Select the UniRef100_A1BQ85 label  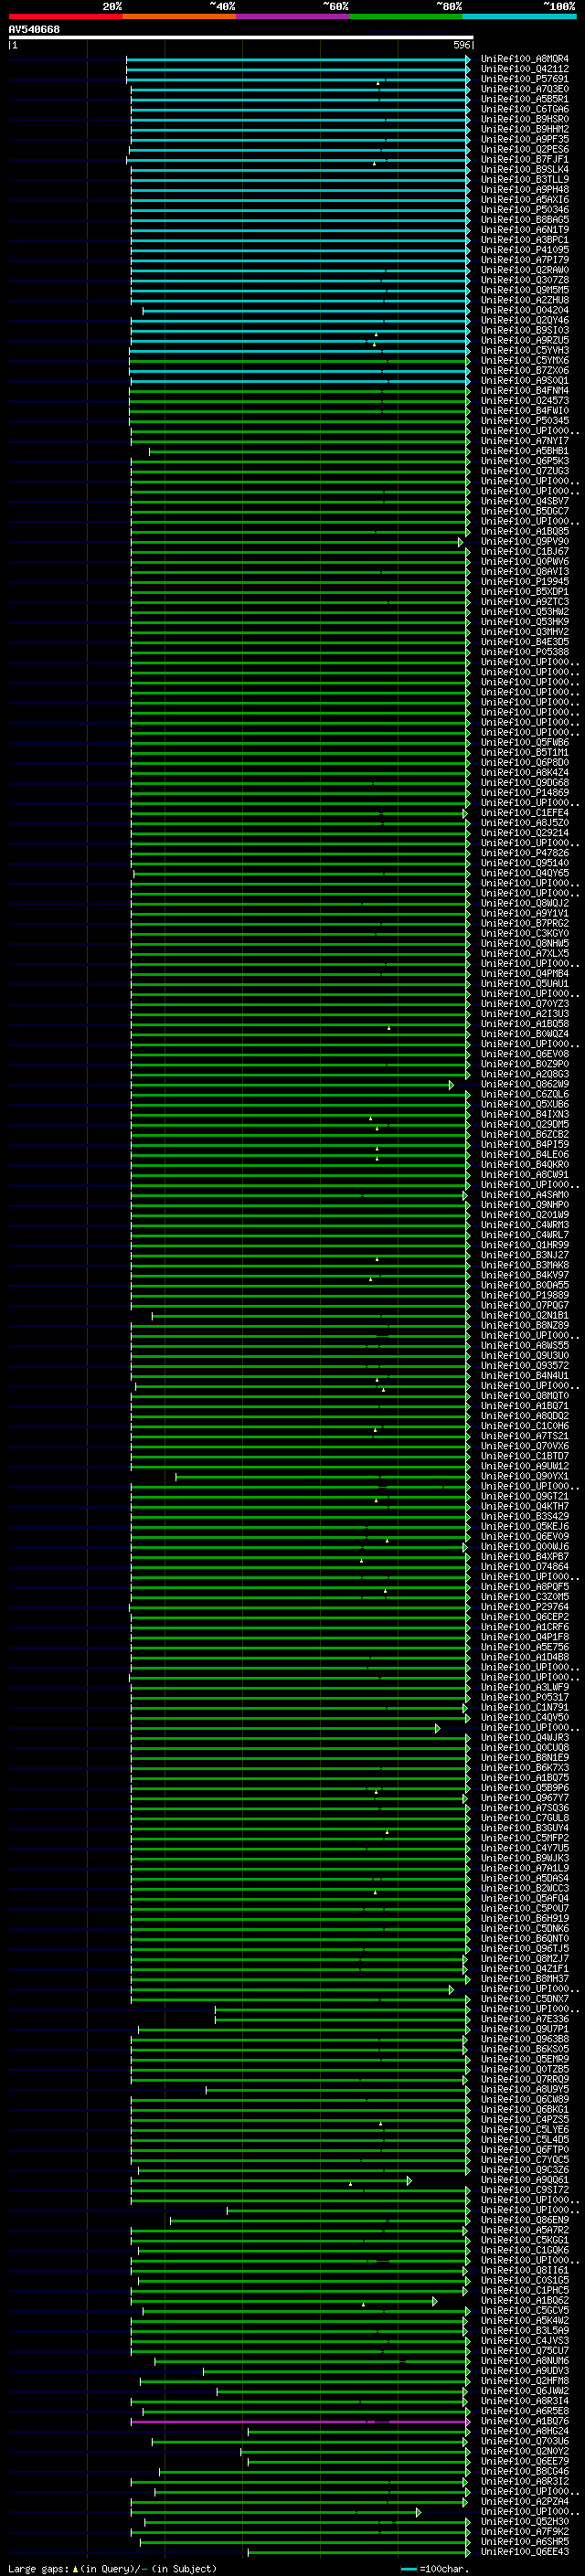click(x=525, y=532)
